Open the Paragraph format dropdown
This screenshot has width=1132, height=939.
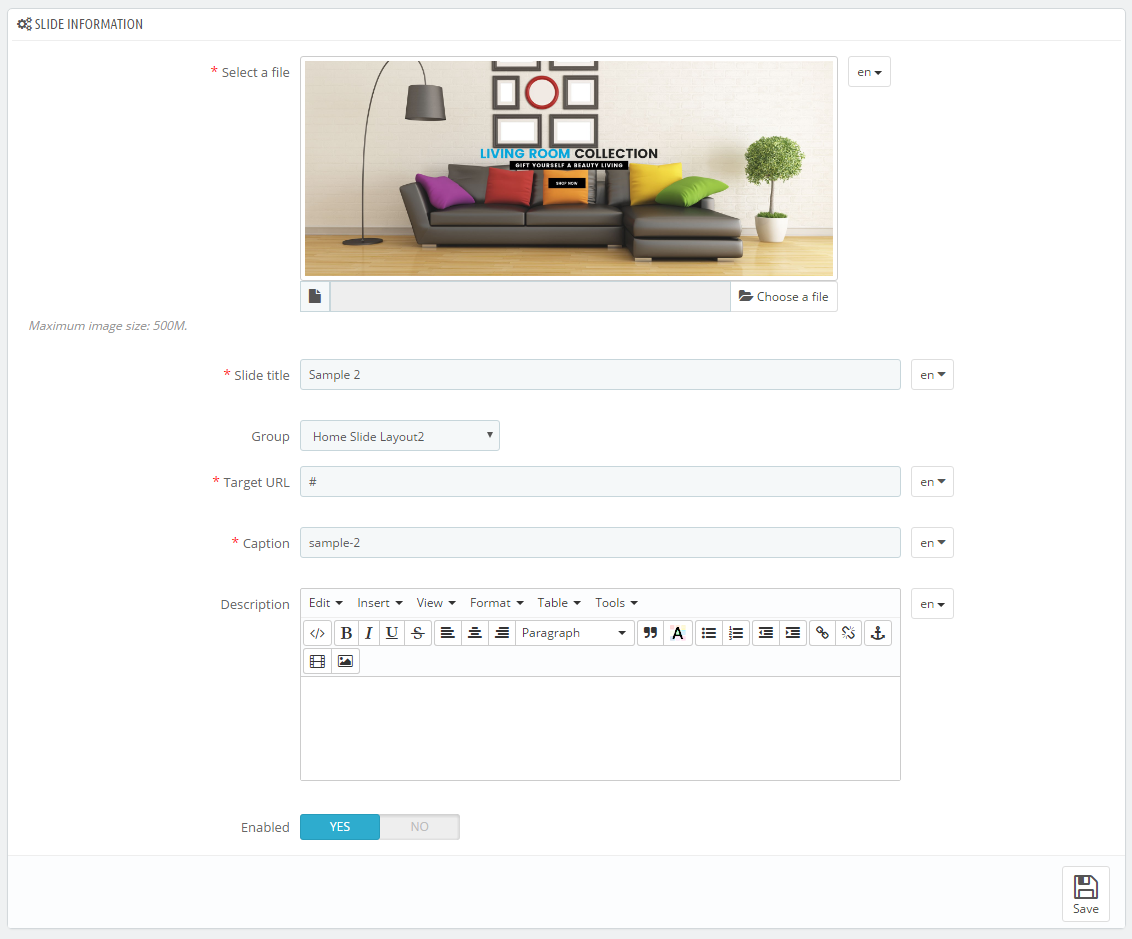tap(575, 633)
